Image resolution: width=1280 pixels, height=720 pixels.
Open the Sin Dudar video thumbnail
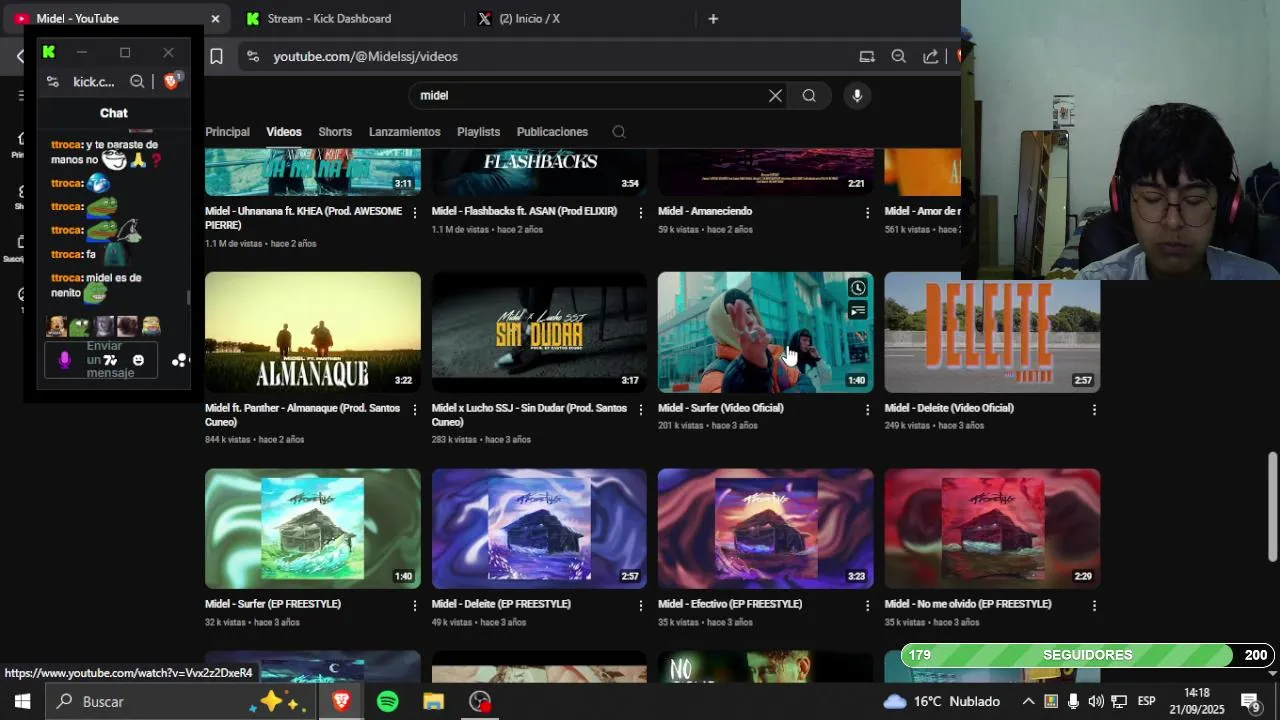pyautogui.click(x=539, y=332)
